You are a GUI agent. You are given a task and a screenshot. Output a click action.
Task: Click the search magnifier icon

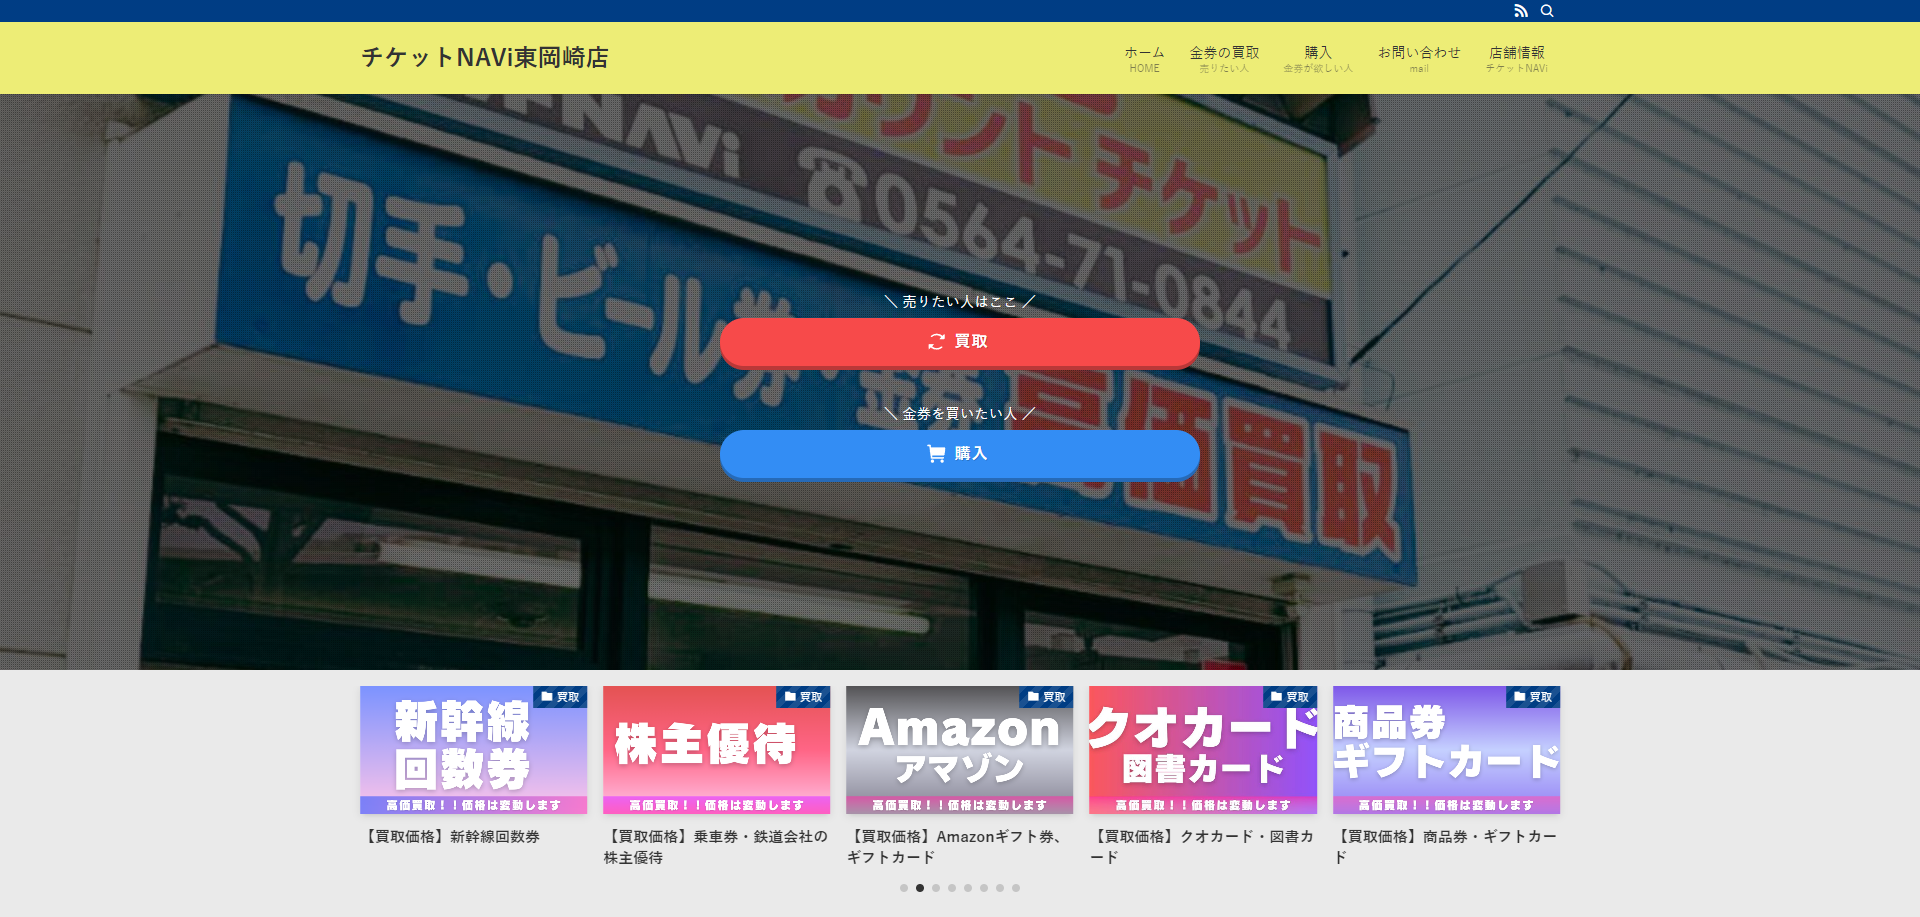[x=1548, y=11]
